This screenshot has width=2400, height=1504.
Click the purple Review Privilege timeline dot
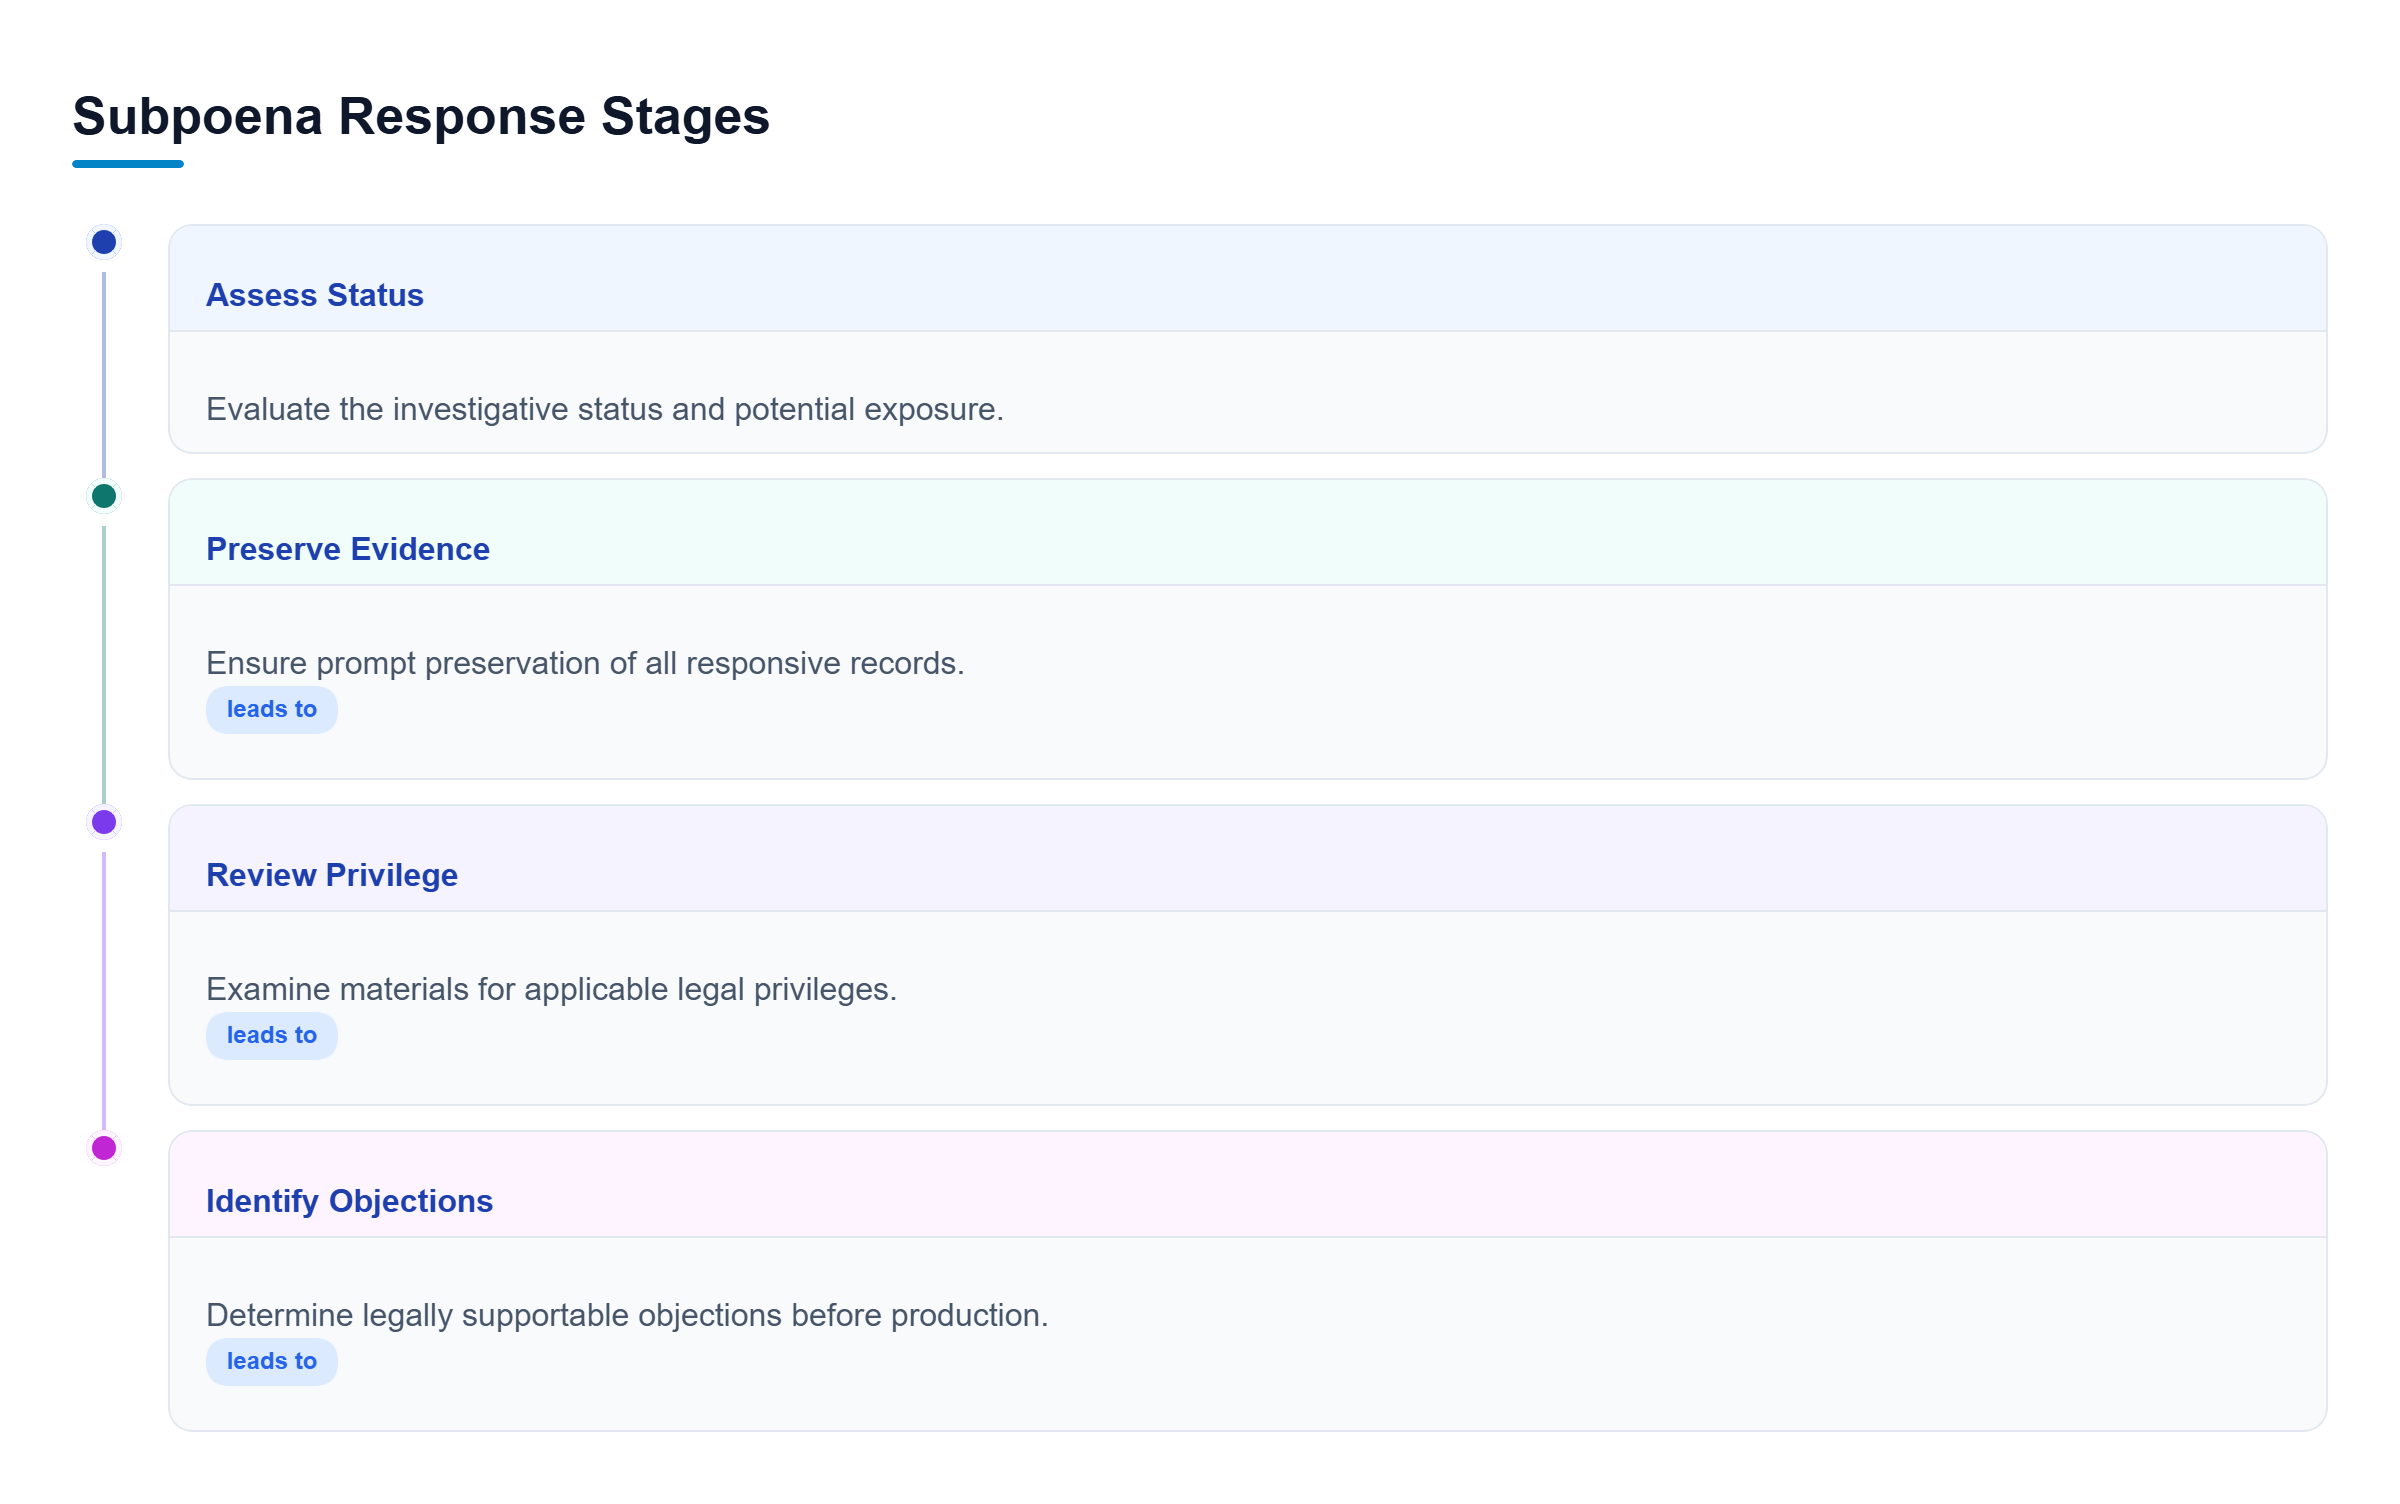click(x=104, y=822)
